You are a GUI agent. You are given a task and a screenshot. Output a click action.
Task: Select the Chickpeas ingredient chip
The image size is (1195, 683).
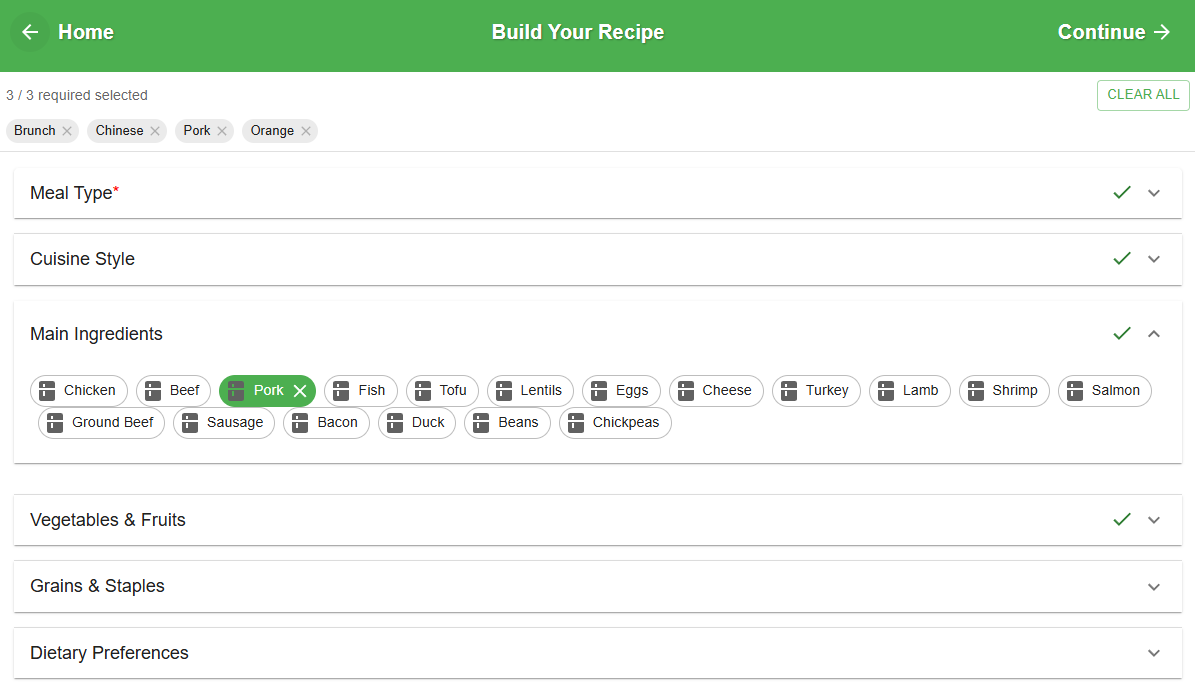pos(615,423)
